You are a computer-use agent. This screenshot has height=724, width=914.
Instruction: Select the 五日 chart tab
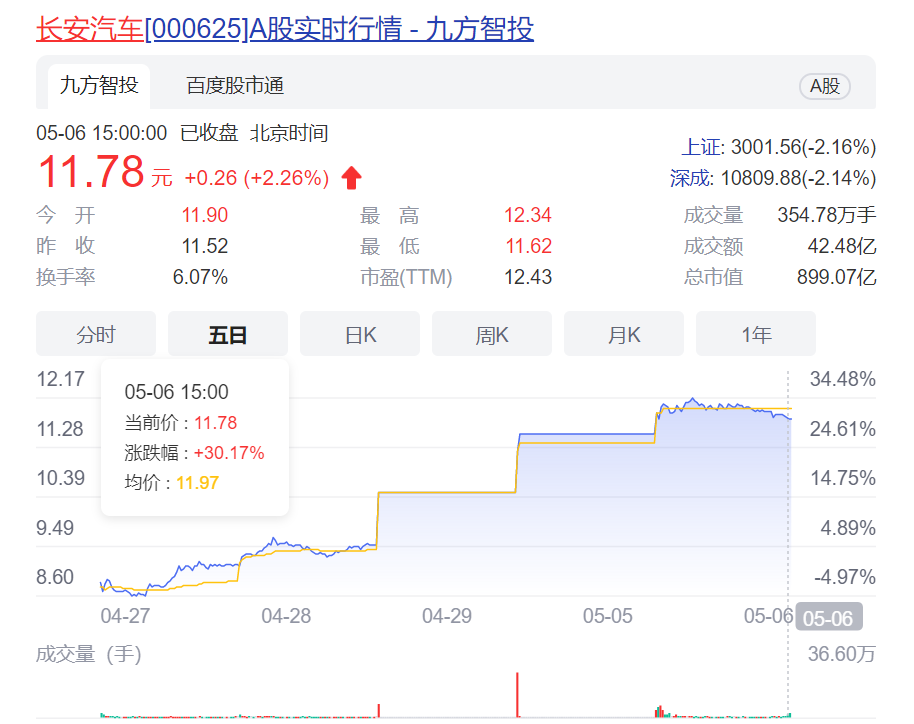click(228, 334)
